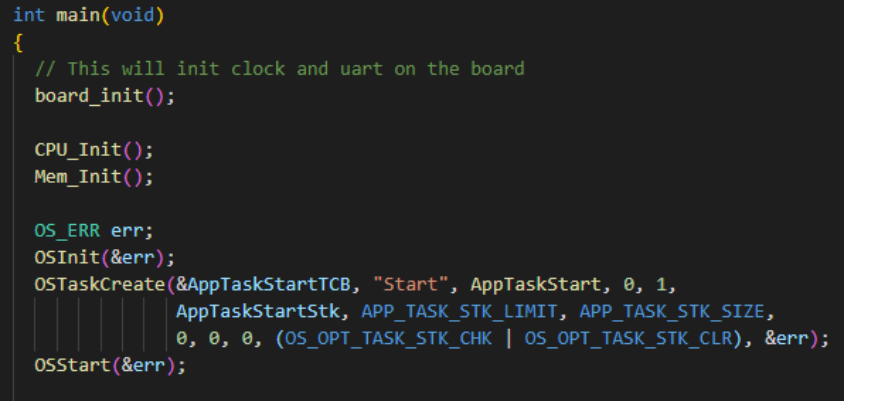Click the APP_TASK_STK_SIZE macro

[672, 312]
